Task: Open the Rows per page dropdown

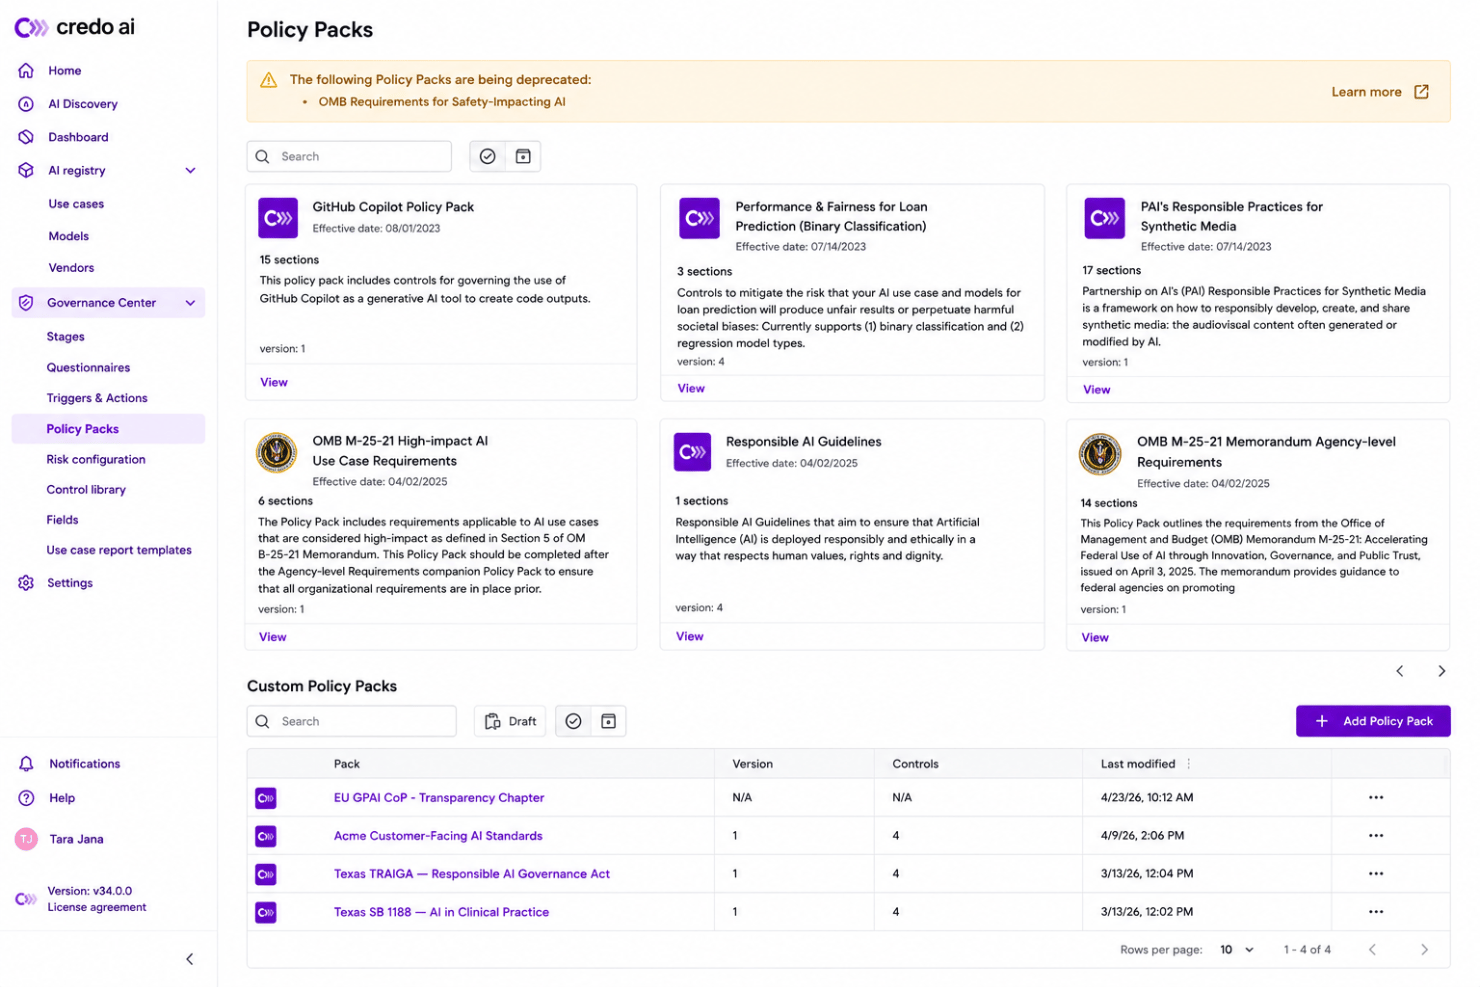Action: pos(1237,950)
